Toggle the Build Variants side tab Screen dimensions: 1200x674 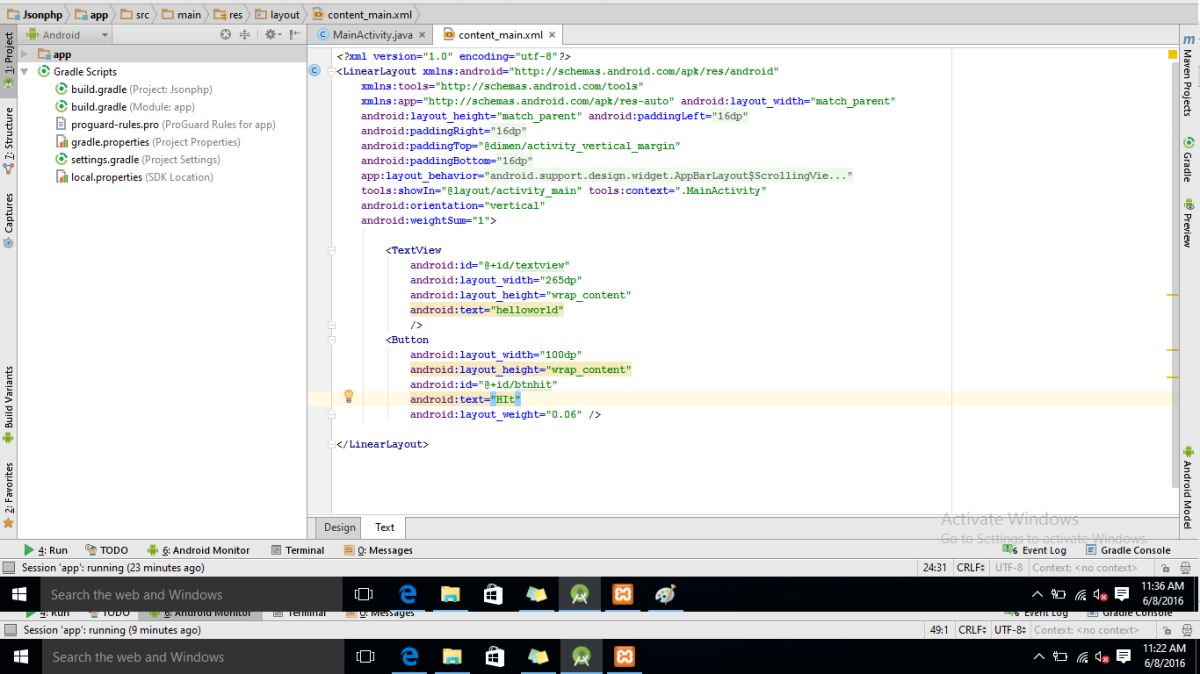[8, 405]
